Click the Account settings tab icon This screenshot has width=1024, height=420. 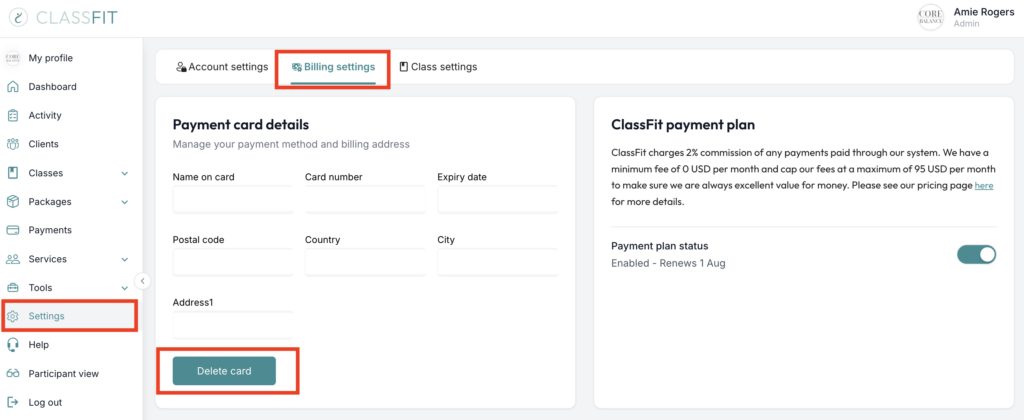pos(182,67)
